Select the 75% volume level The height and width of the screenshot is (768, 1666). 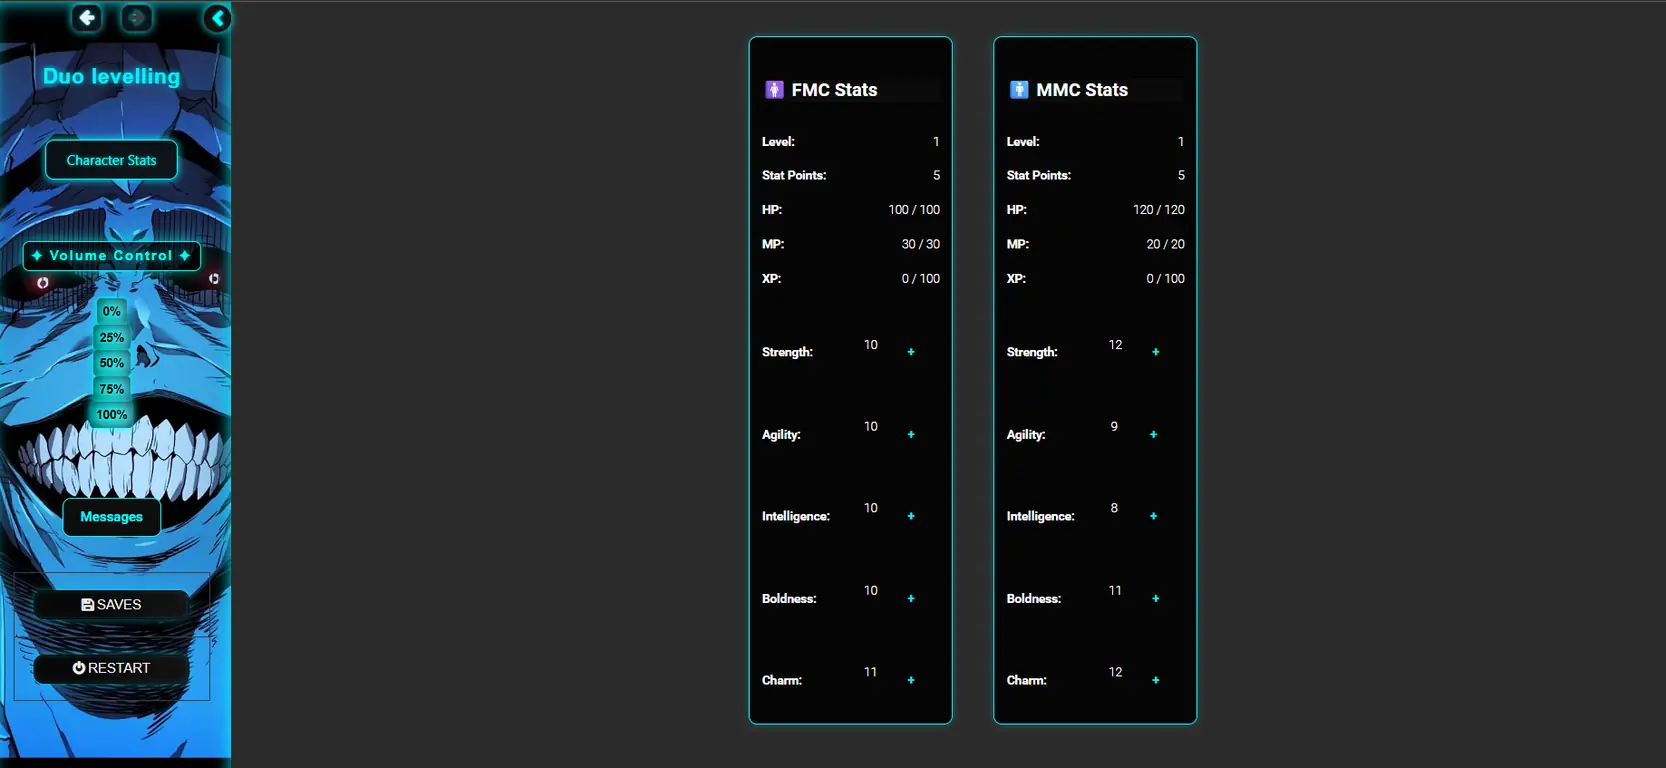pyautogui.click(x=111, y=389)
